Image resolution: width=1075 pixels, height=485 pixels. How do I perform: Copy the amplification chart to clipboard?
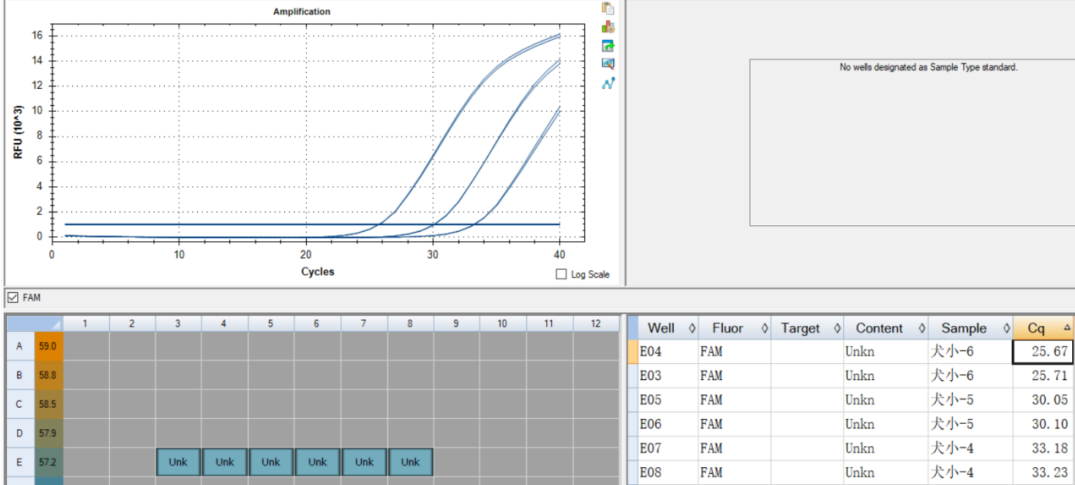[607, 8]
